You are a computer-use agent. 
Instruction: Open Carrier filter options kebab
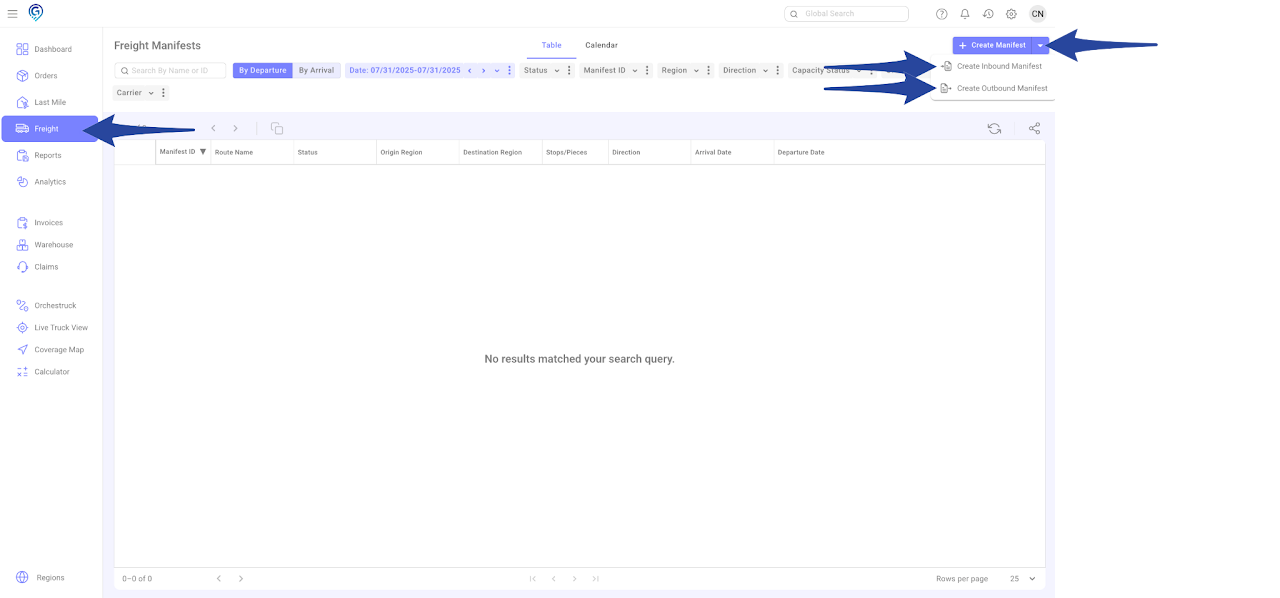164,93
